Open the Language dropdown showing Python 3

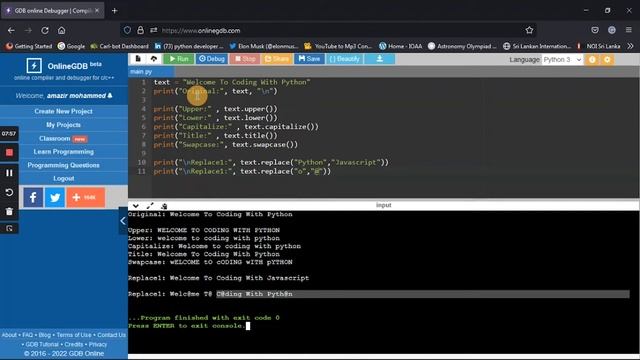[562, 60]
